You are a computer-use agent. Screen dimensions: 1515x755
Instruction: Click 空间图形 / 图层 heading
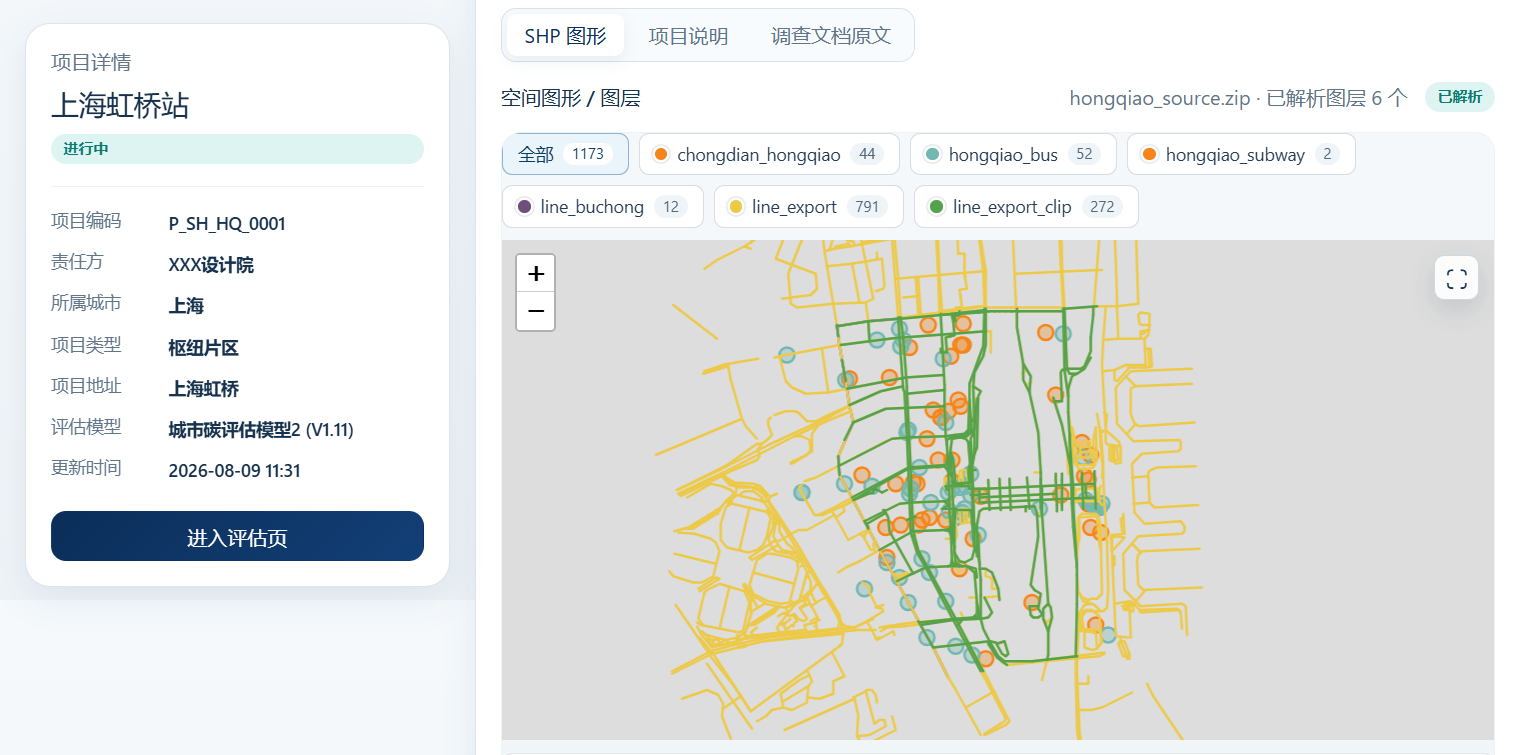pyautogui.click(x=571, y=98)
